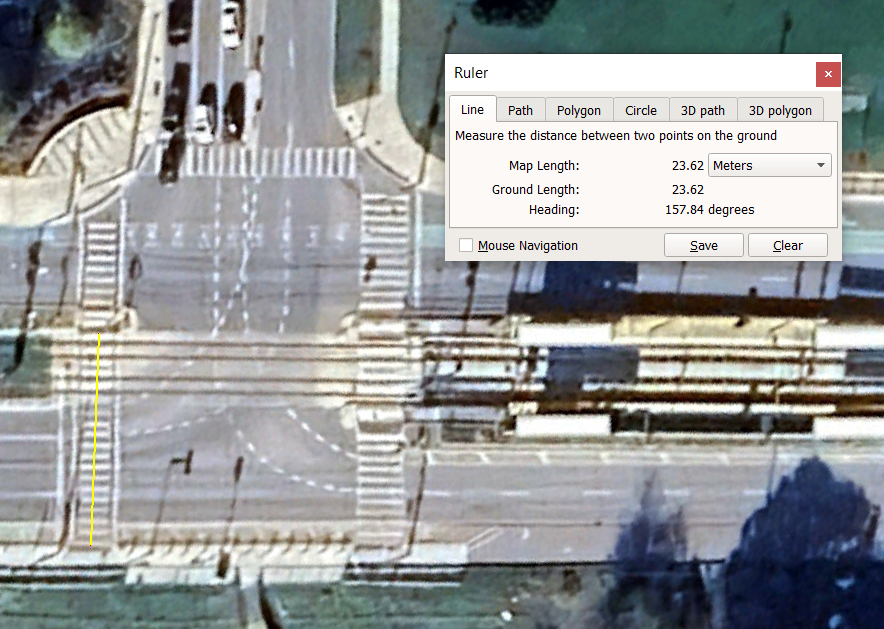Viewport: 884px width, 629px height.
Task: Click the Map Length value 23.62
Action: click(687, 165)
